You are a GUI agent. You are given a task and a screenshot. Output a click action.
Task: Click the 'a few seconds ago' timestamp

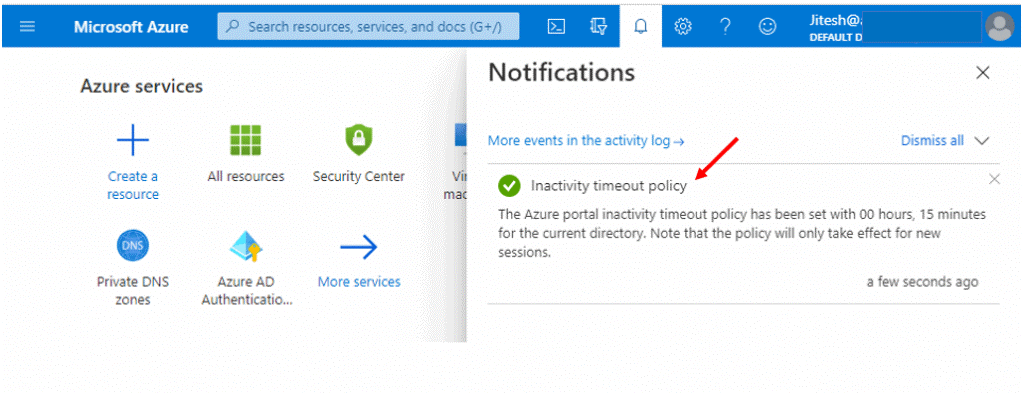pos(922,282)
